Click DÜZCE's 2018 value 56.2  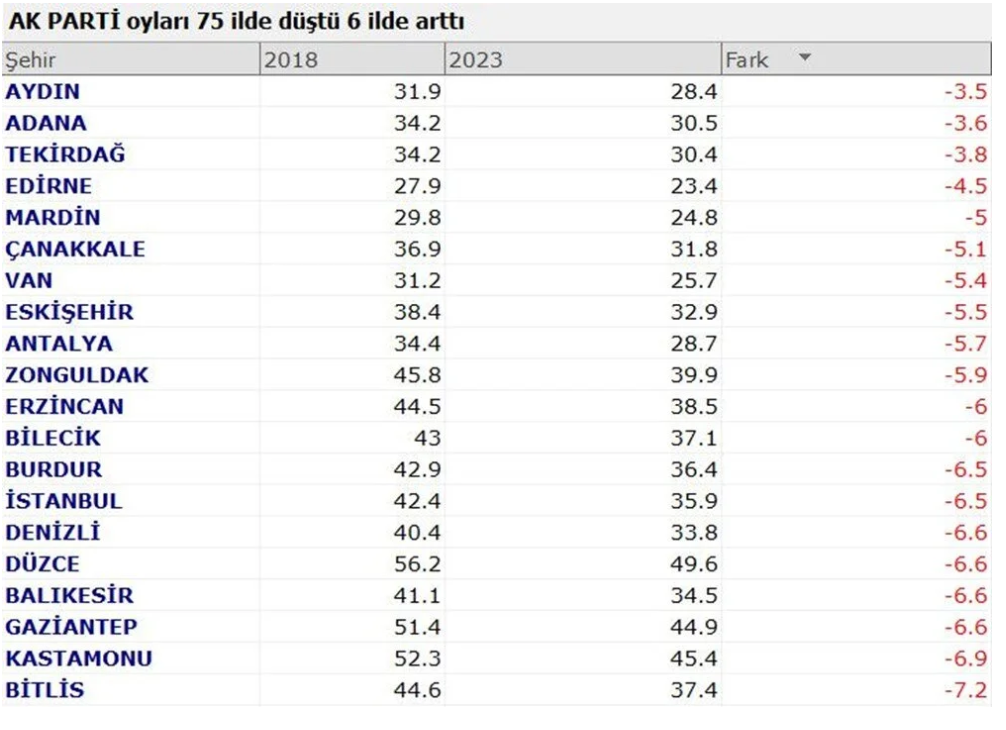coord(421,564)
